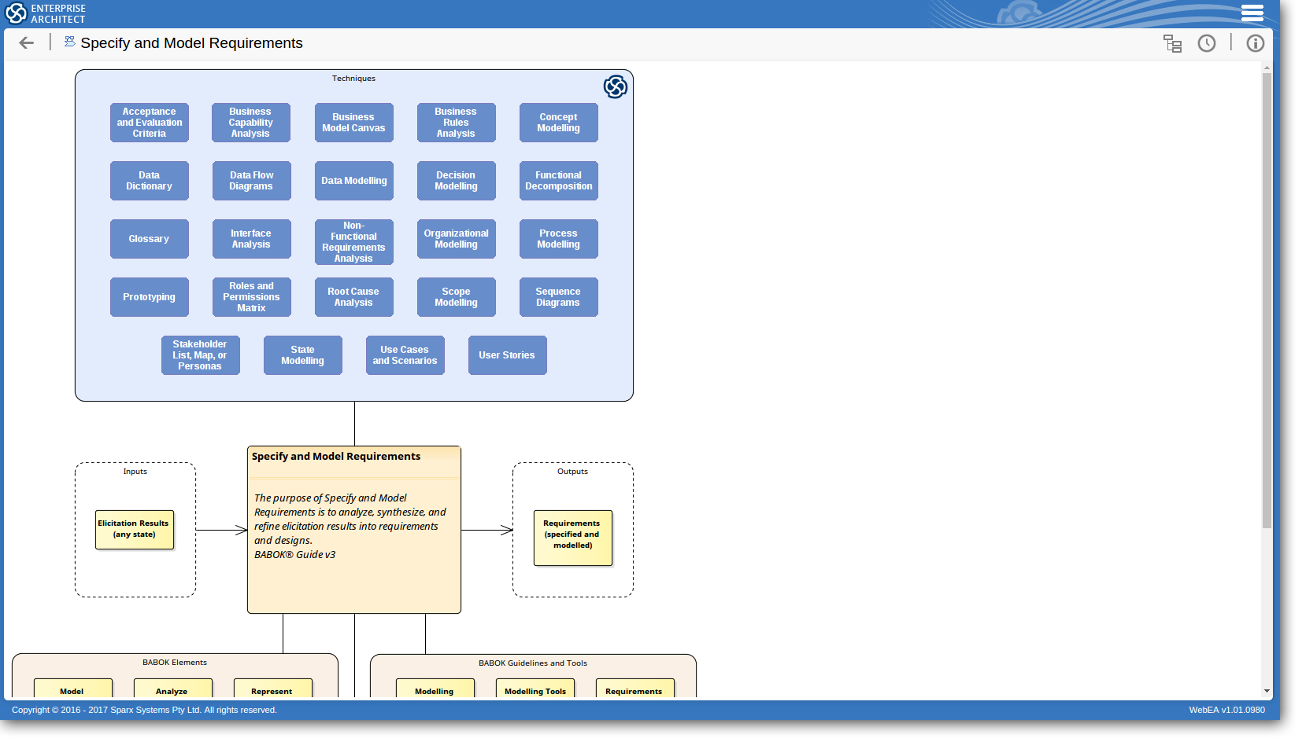The width and height of the screenshot is (1310, 750).
Task: Select Requirements specified and modelled output
Action: coord(572,537)
